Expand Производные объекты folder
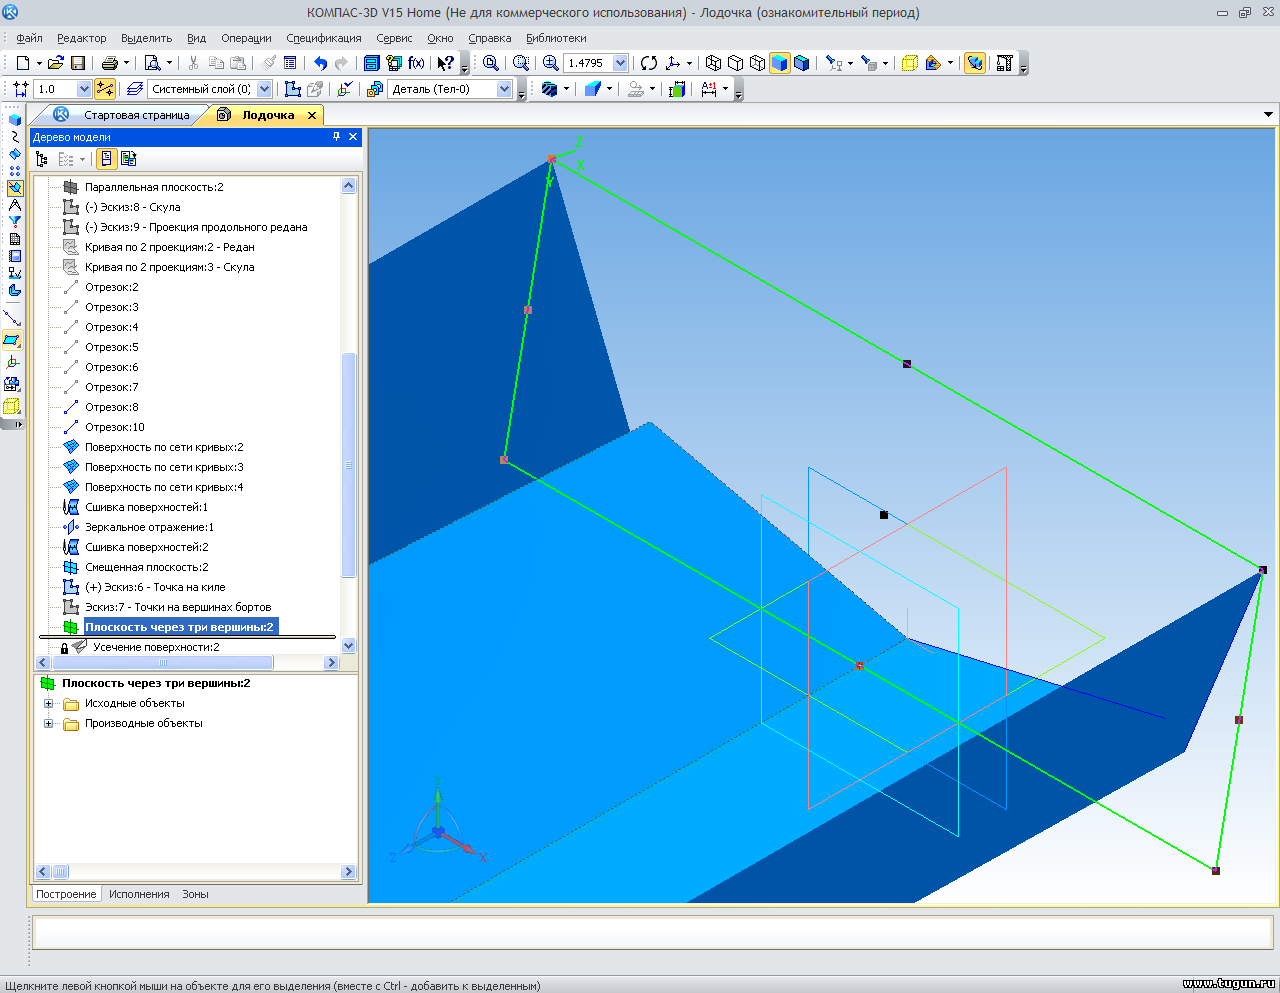Screen dimensions: 1280x993 click(48, 724)
